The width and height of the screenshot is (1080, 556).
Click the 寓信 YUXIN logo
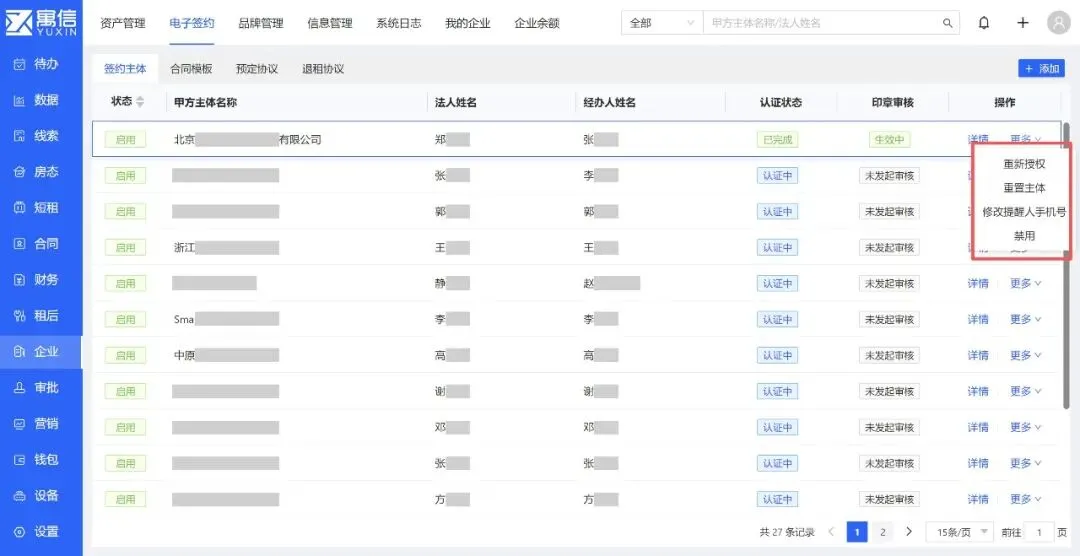click(x=41, y=22)
